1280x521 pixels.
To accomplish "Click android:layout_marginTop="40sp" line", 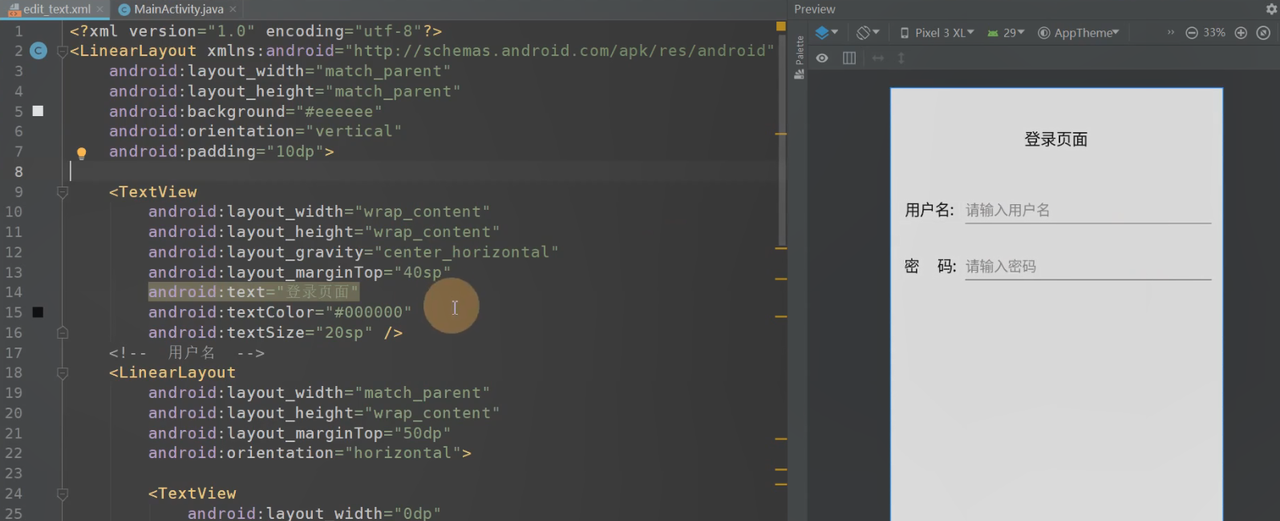I will pos(300,272).
